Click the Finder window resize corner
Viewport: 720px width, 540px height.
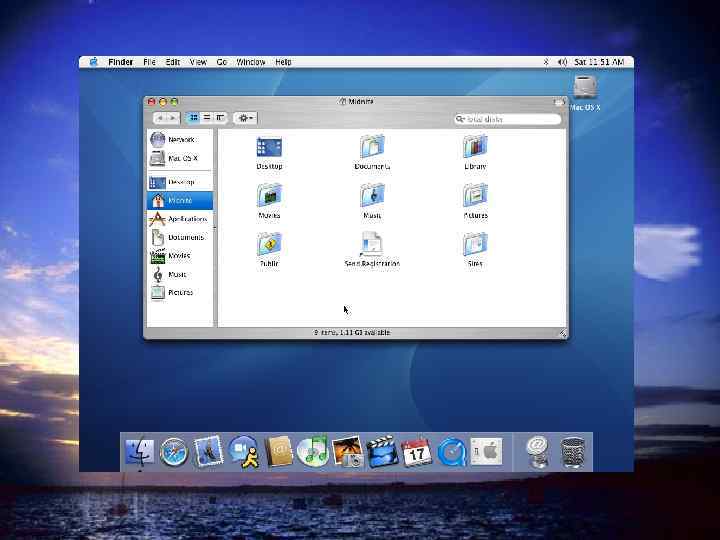563,334
